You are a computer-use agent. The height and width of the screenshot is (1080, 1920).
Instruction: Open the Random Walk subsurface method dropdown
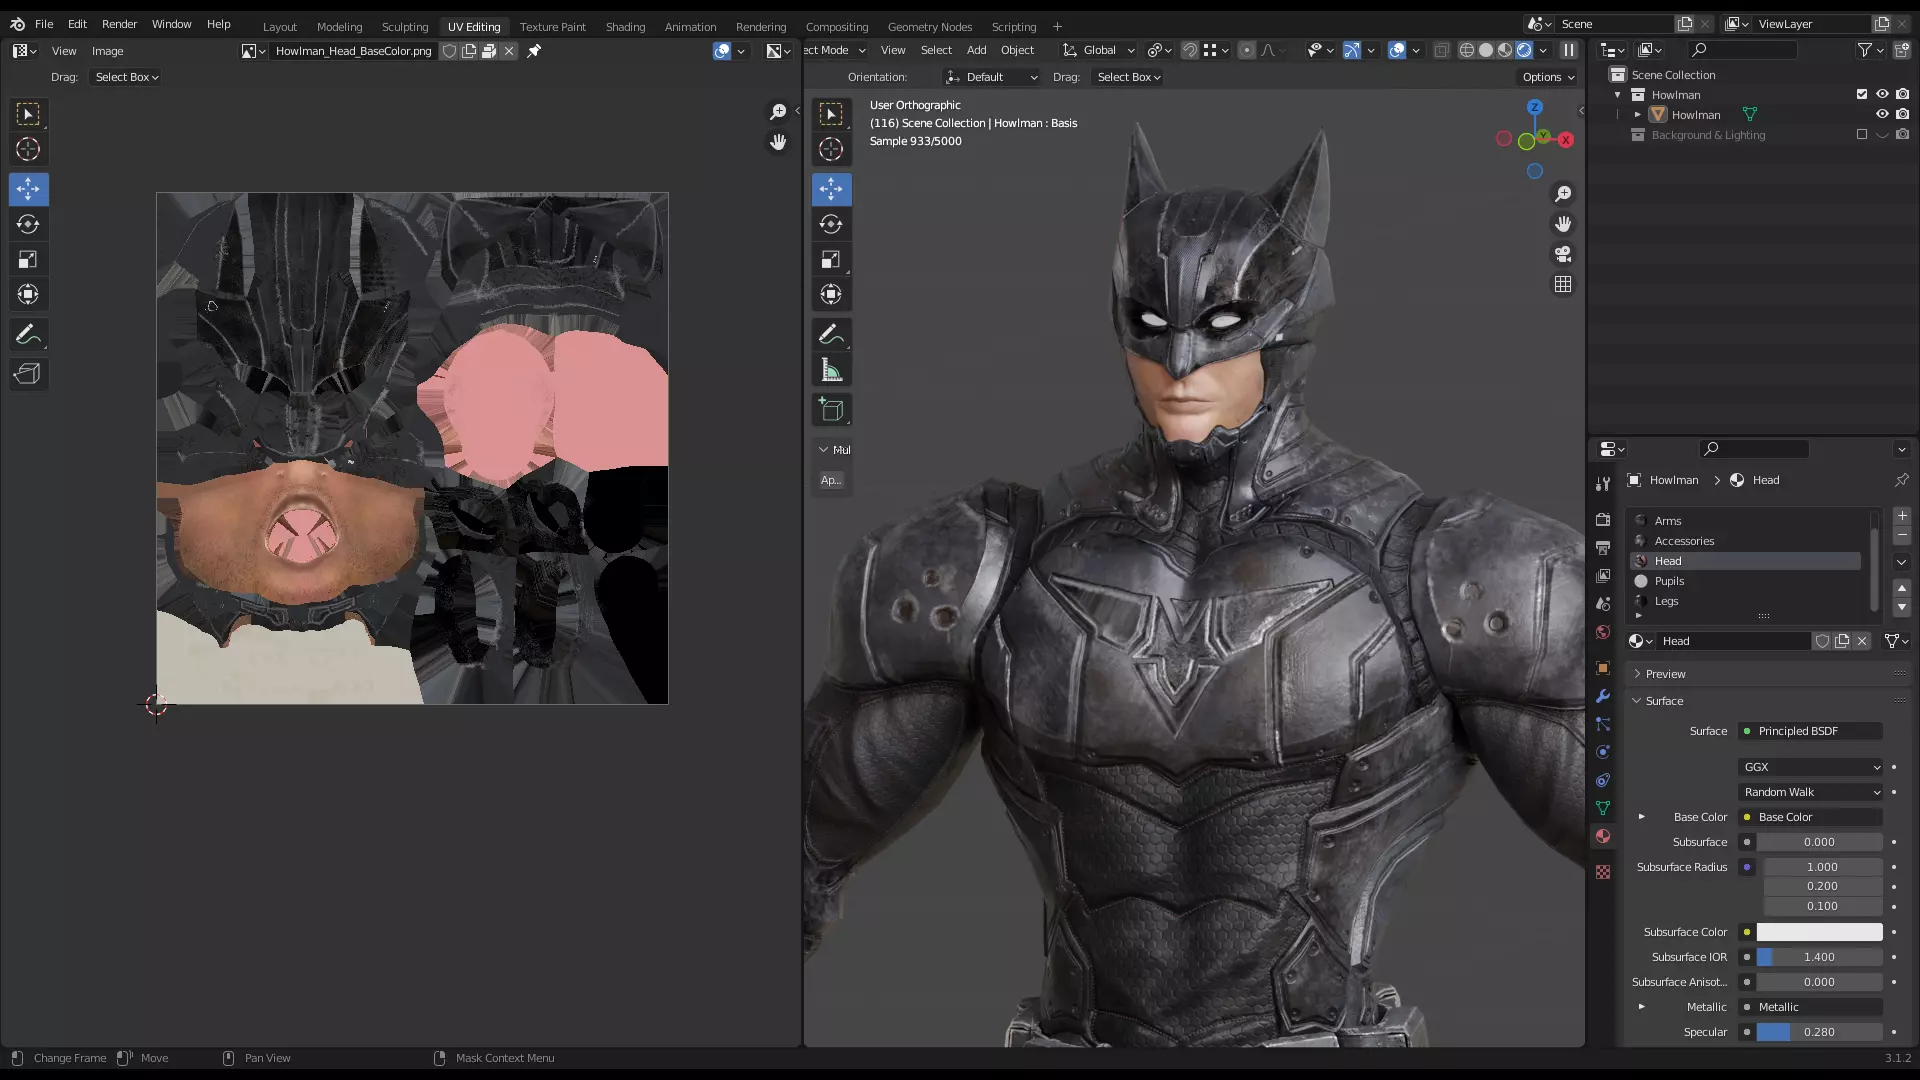click(1811, 792)
